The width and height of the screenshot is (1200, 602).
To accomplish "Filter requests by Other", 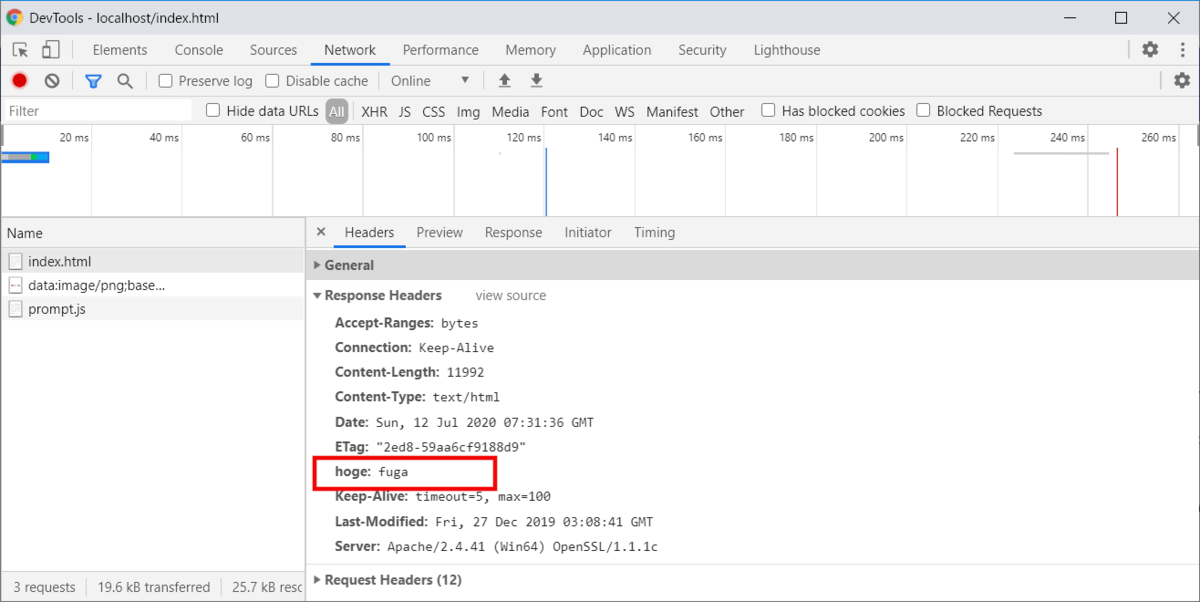I will 727,111.
